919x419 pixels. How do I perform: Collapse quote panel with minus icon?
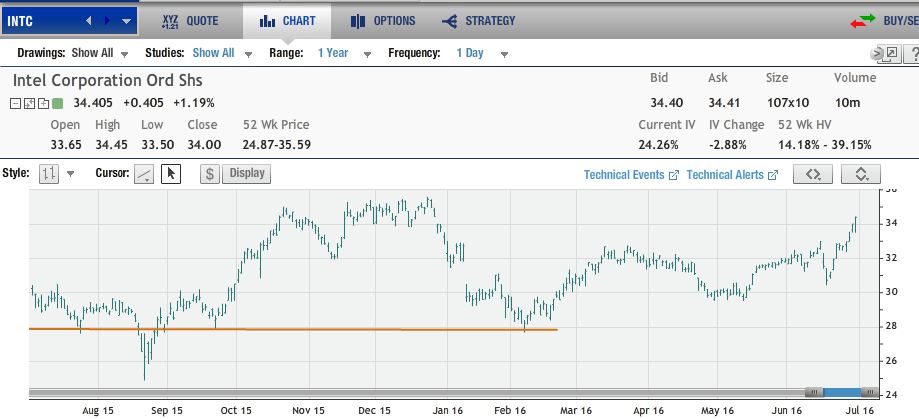16,104
